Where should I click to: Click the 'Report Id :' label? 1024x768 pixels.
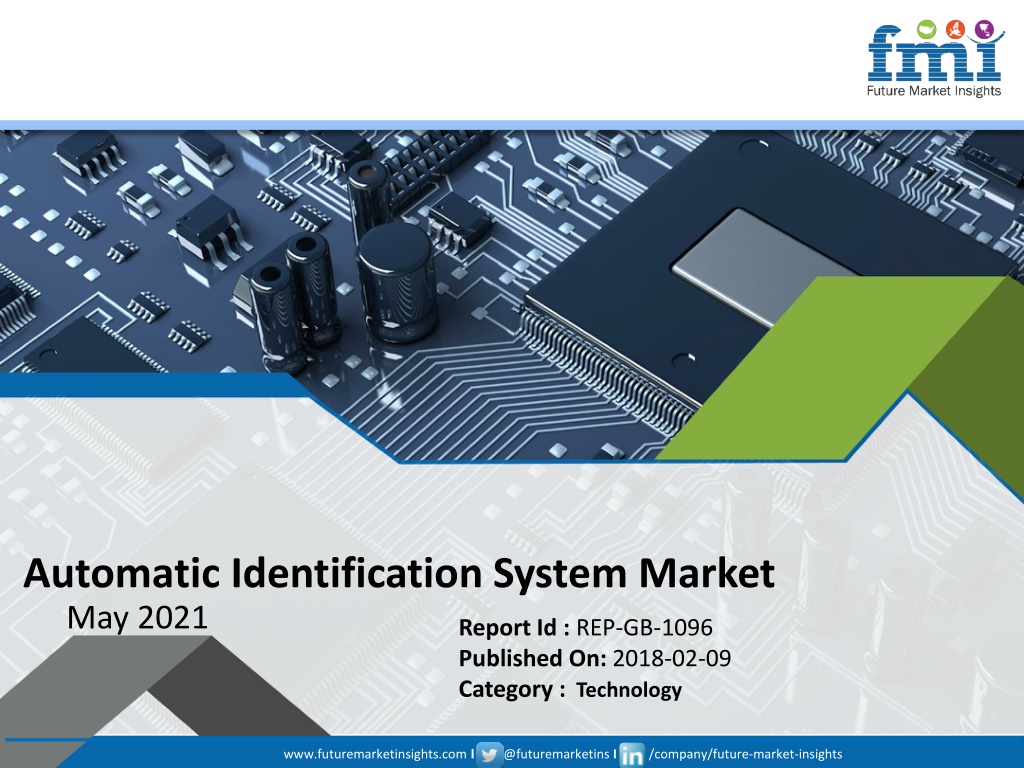coord(515,628)
